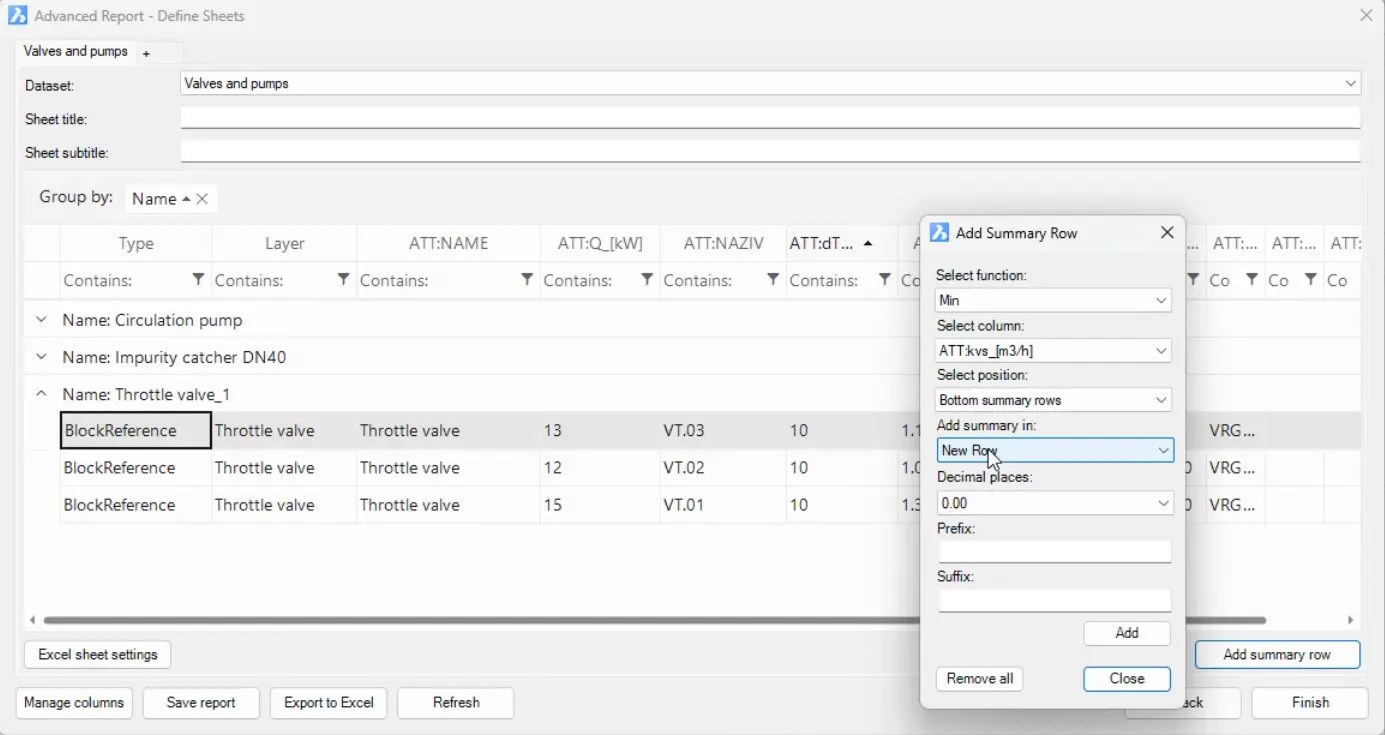1385x735 pixels.
Task: Open the Select column dropdown
Action: click(1053, 351)
